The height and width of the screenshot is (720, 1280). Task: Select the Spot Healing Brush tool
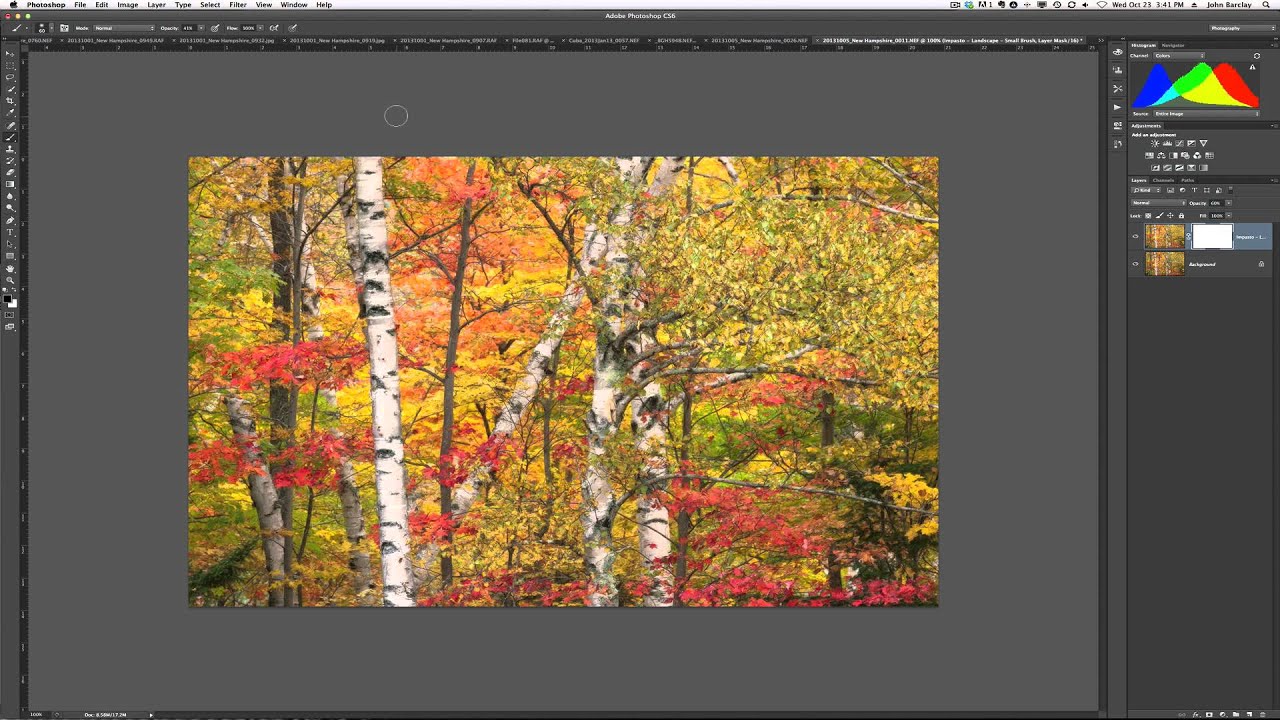pos(9,126)
